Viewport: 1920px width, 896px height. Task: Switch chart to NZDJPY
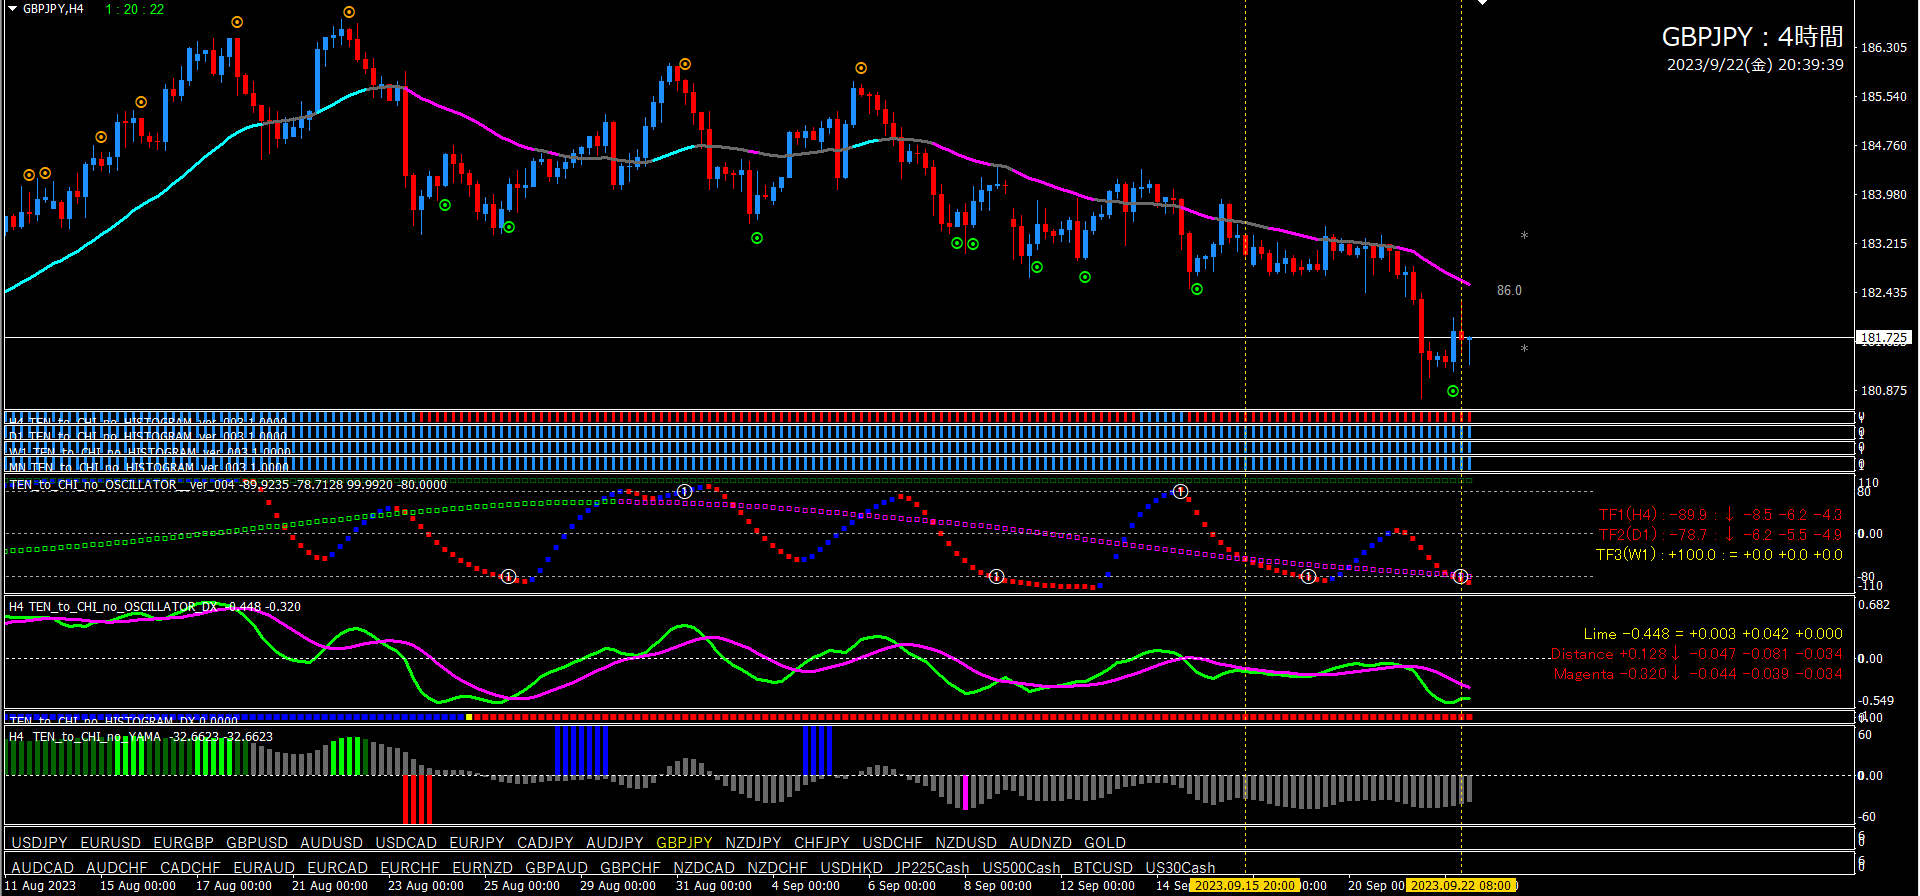753,843
